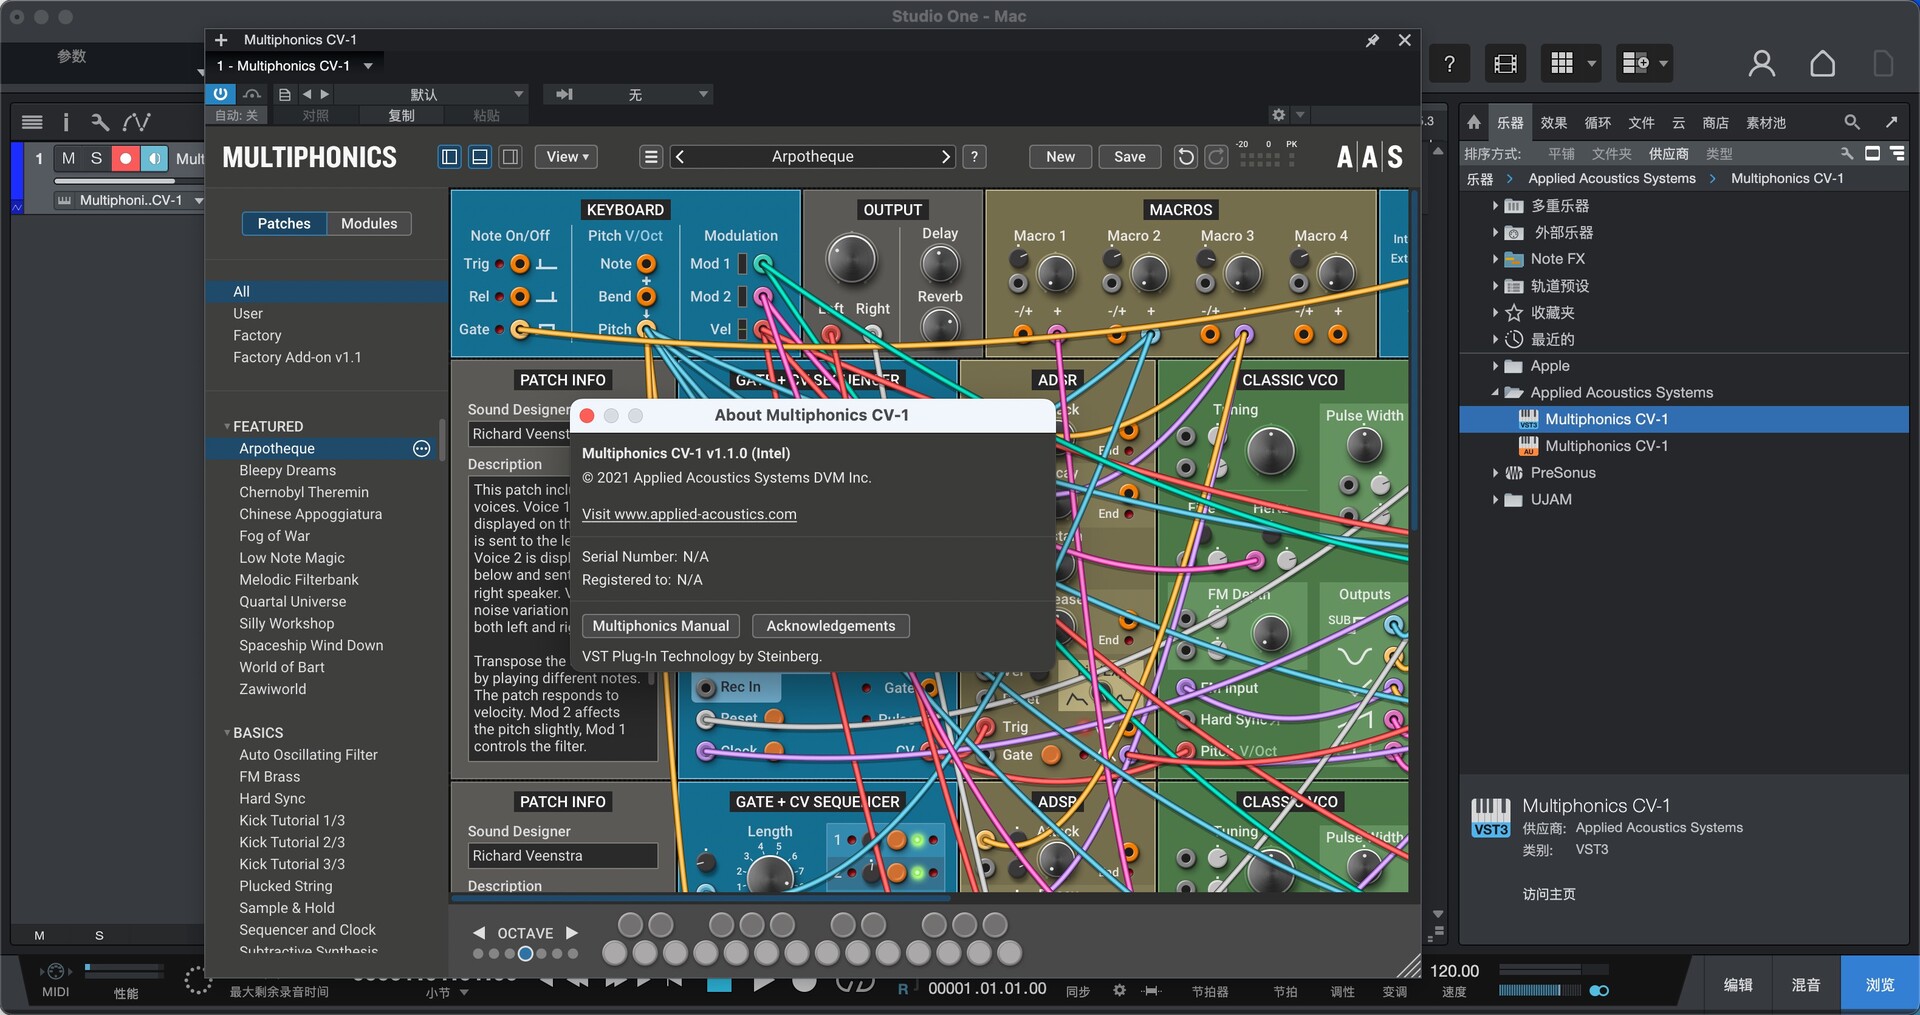Pin the Multiphonics CV-1 plug-in window
Image resolution: width=1920 pixels, height=1015 pixels.
click(x=1372, y=40)
